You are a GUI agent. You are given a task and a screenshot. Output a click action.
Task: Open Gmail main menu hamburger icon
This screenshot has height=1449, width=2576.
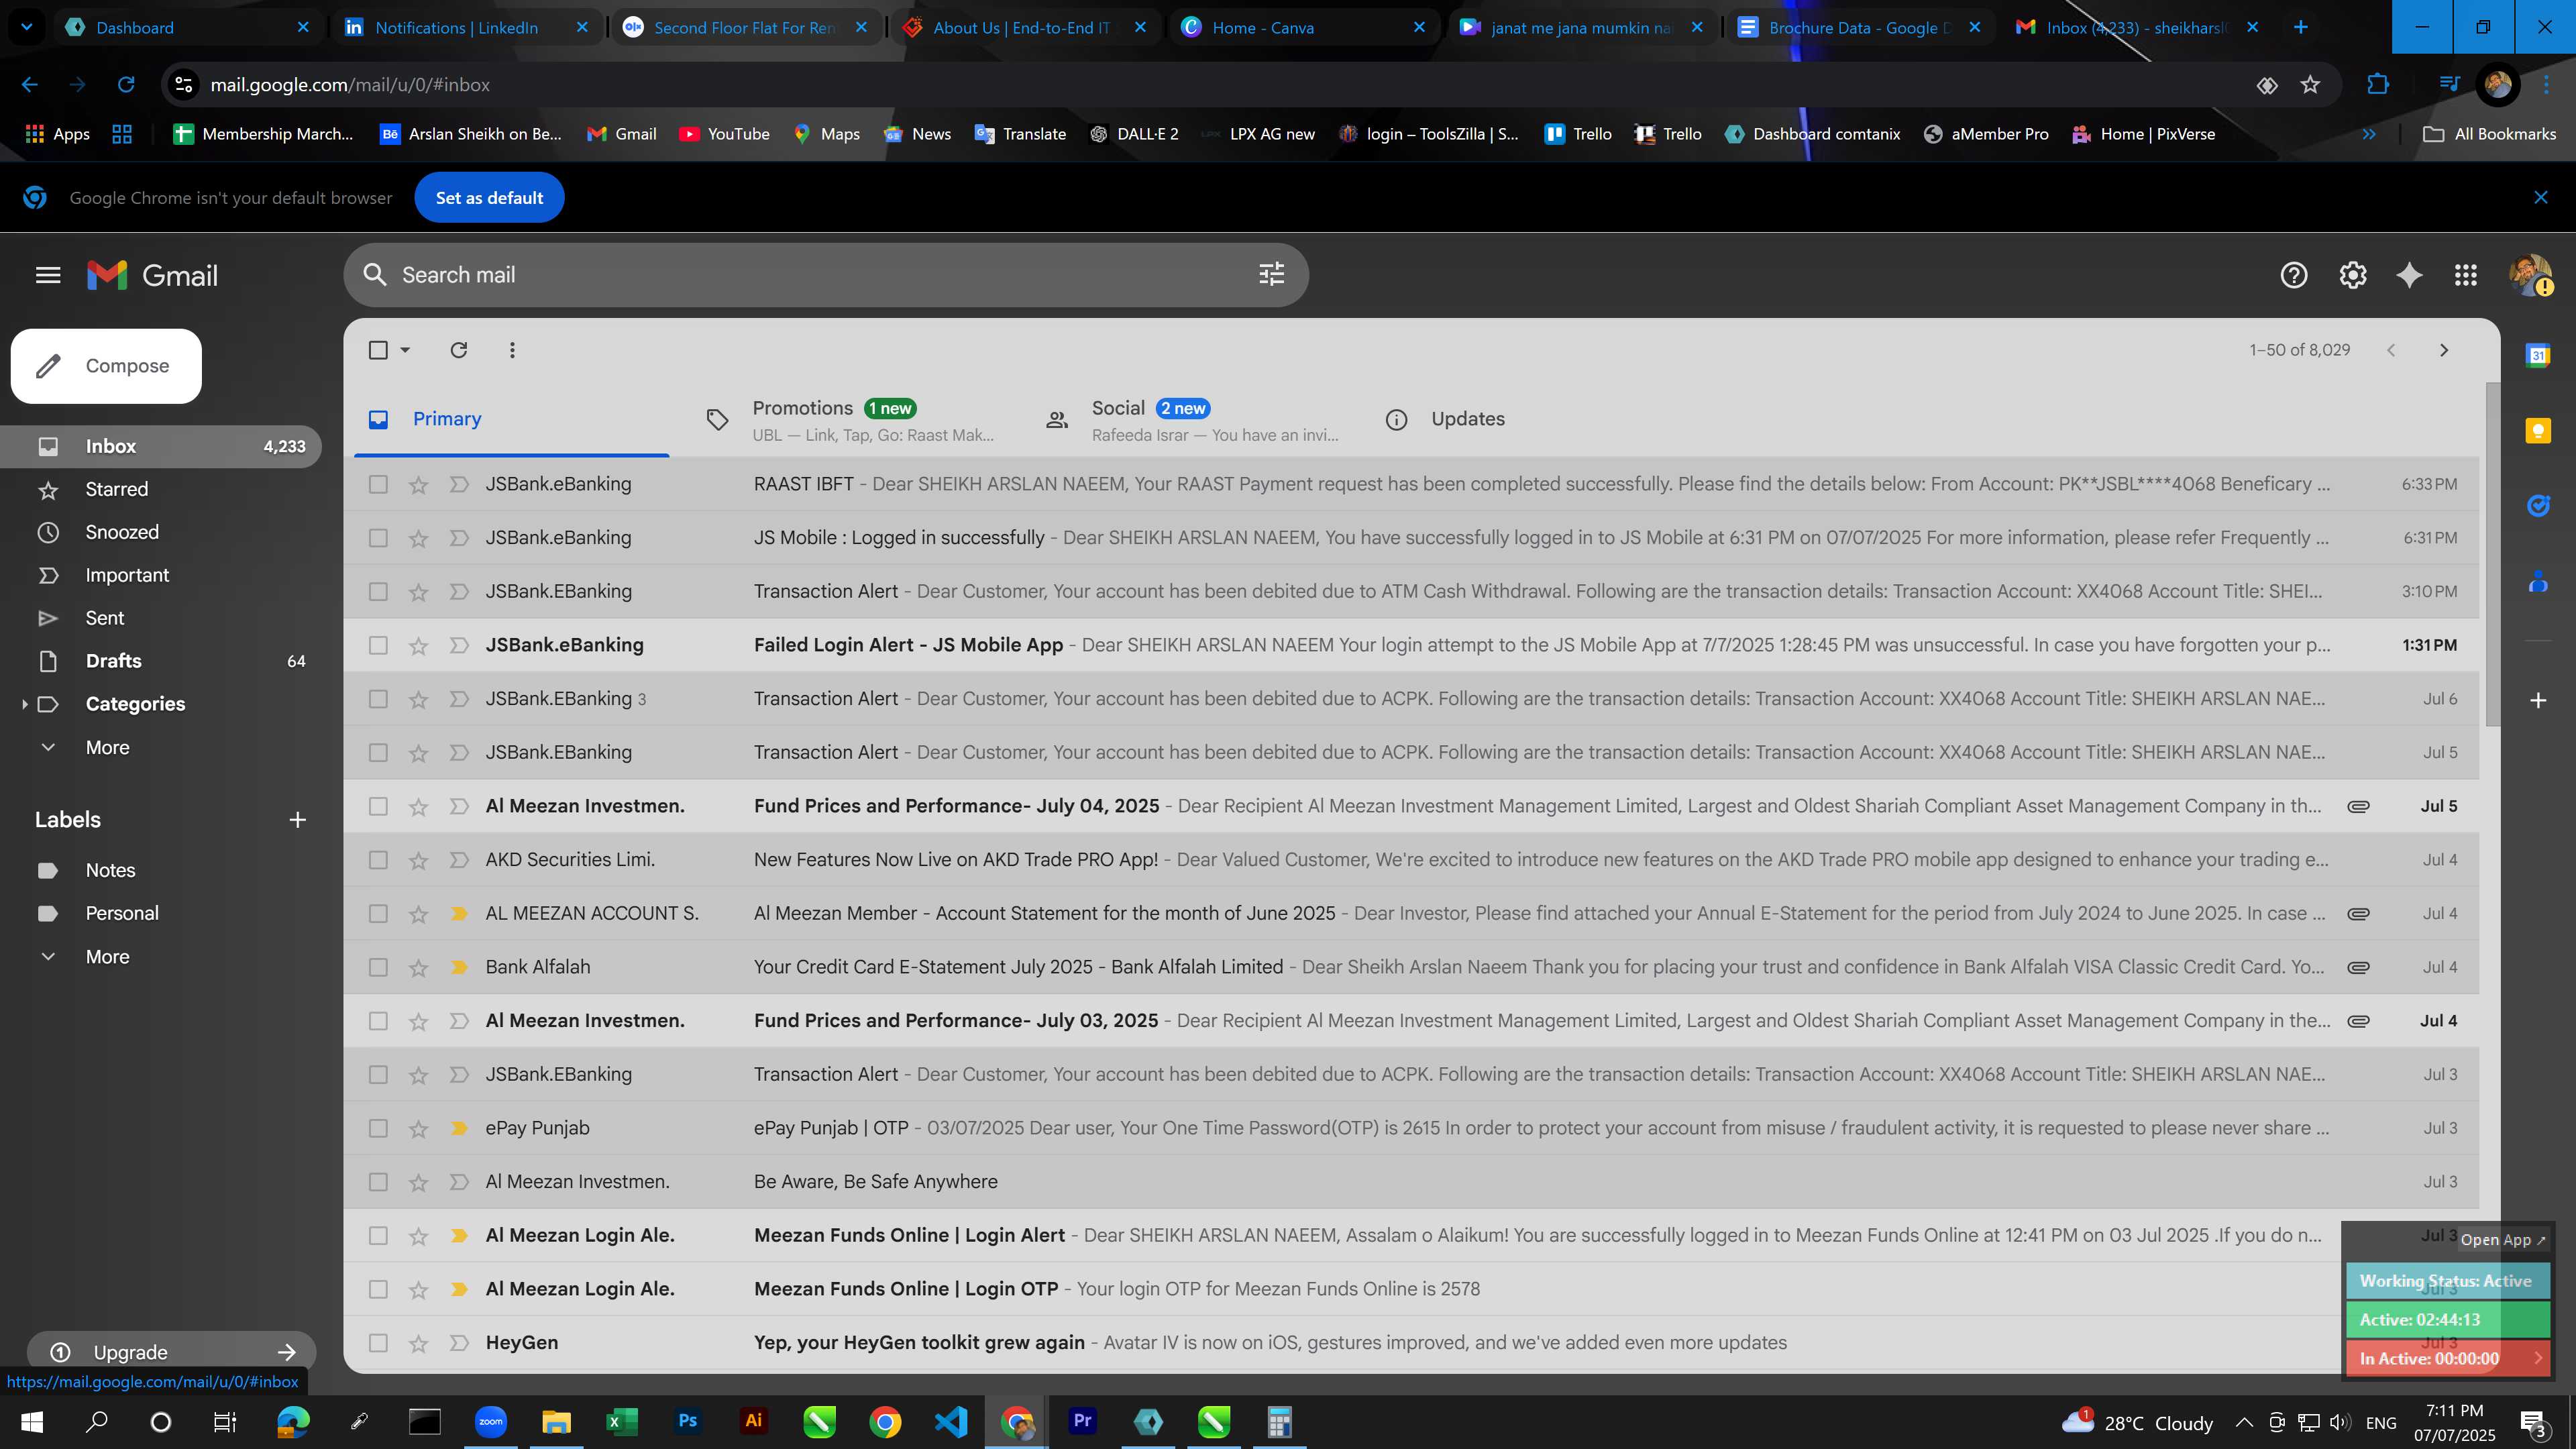(48, 275)
